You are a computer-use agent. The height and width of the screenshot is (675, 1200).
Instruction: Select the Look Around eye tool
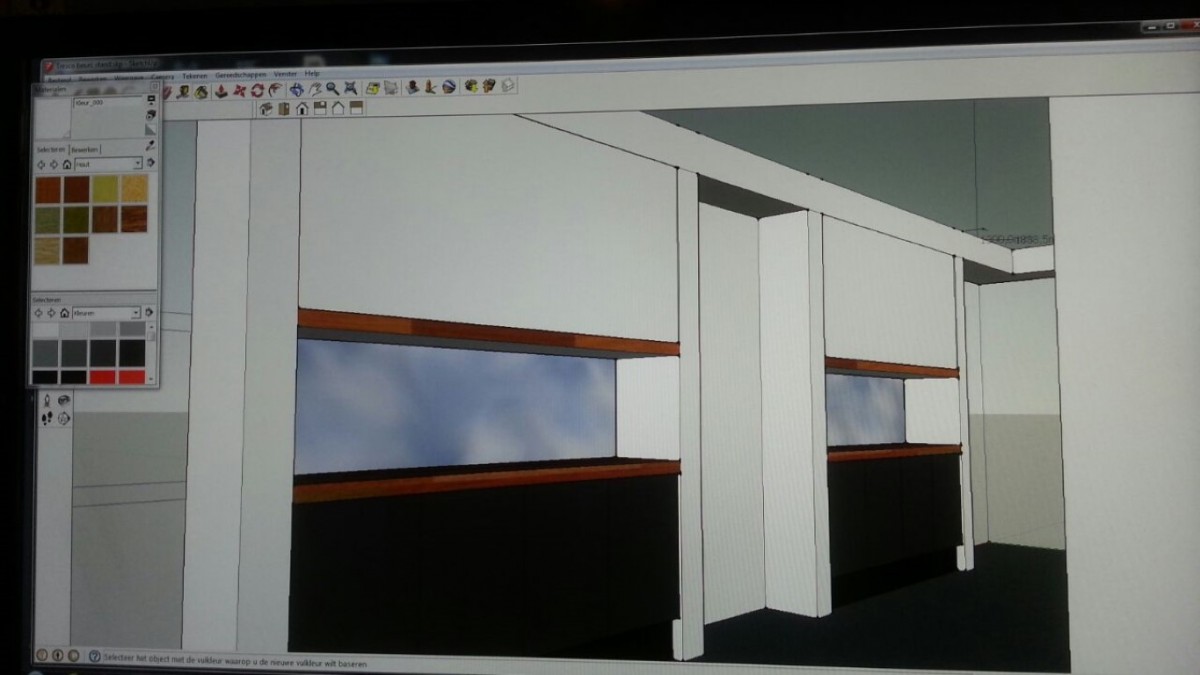tap(64, 400)
